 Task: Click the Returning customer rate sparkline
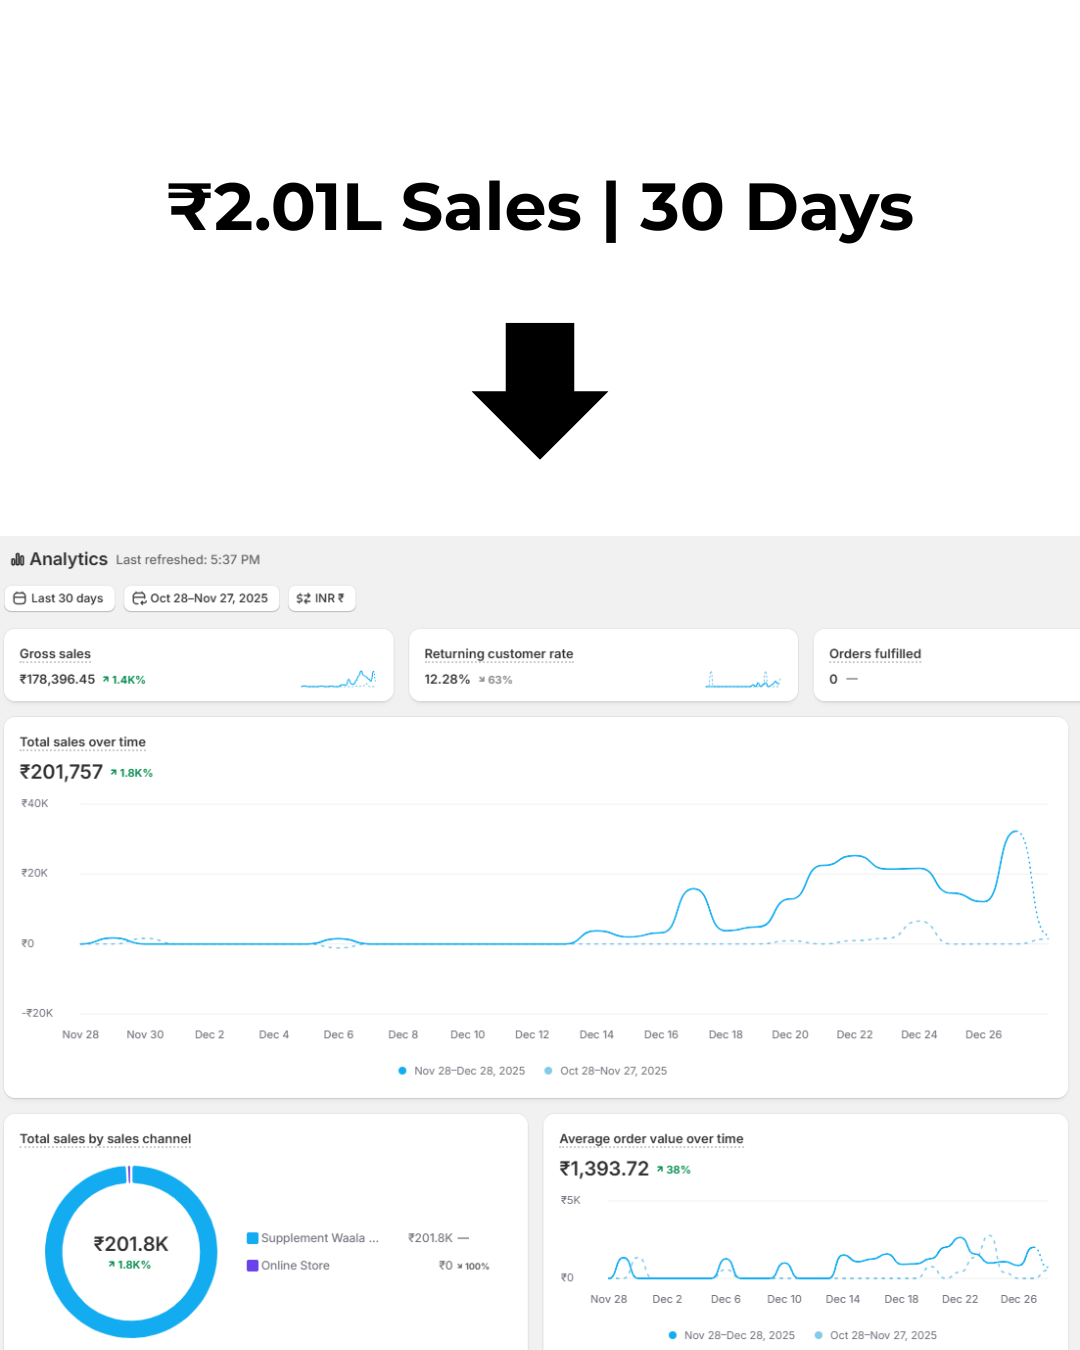[x=742, y=680]
